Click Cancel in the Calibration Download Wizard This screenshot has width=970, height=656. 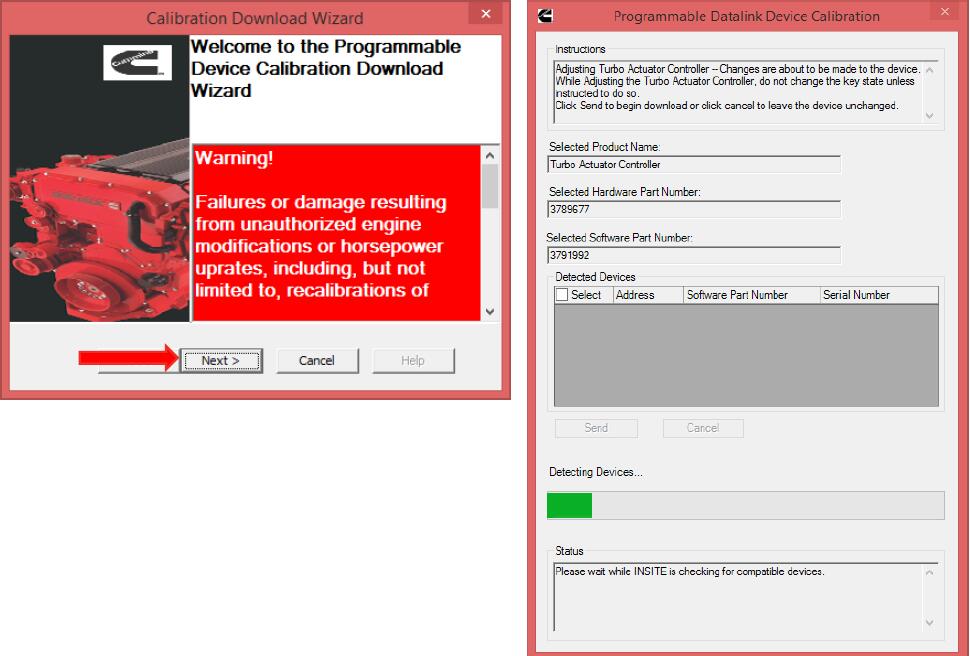[x=317, y=360]
